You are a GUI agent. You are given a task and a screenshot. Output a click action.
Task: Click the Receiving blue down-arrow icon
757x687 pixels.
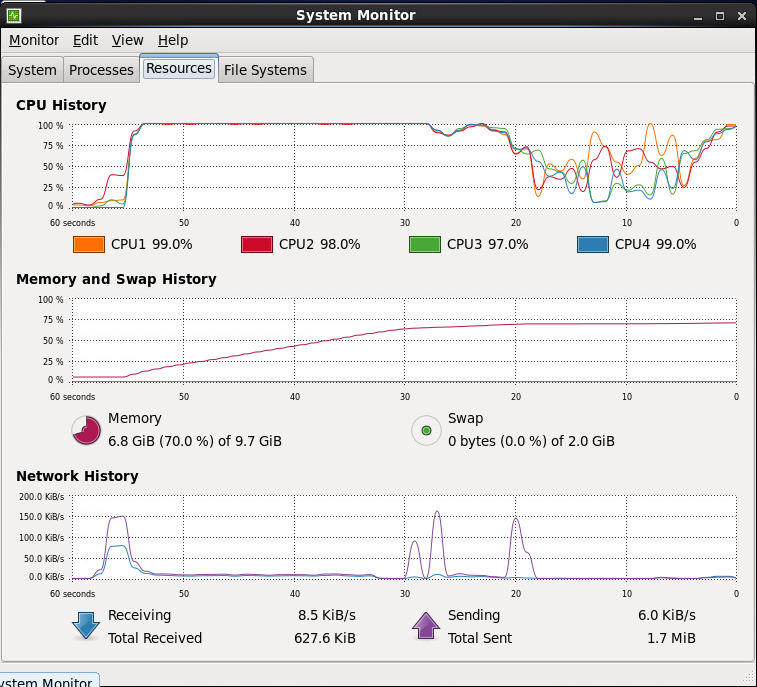pyautogui.click(x=86, y=626)
